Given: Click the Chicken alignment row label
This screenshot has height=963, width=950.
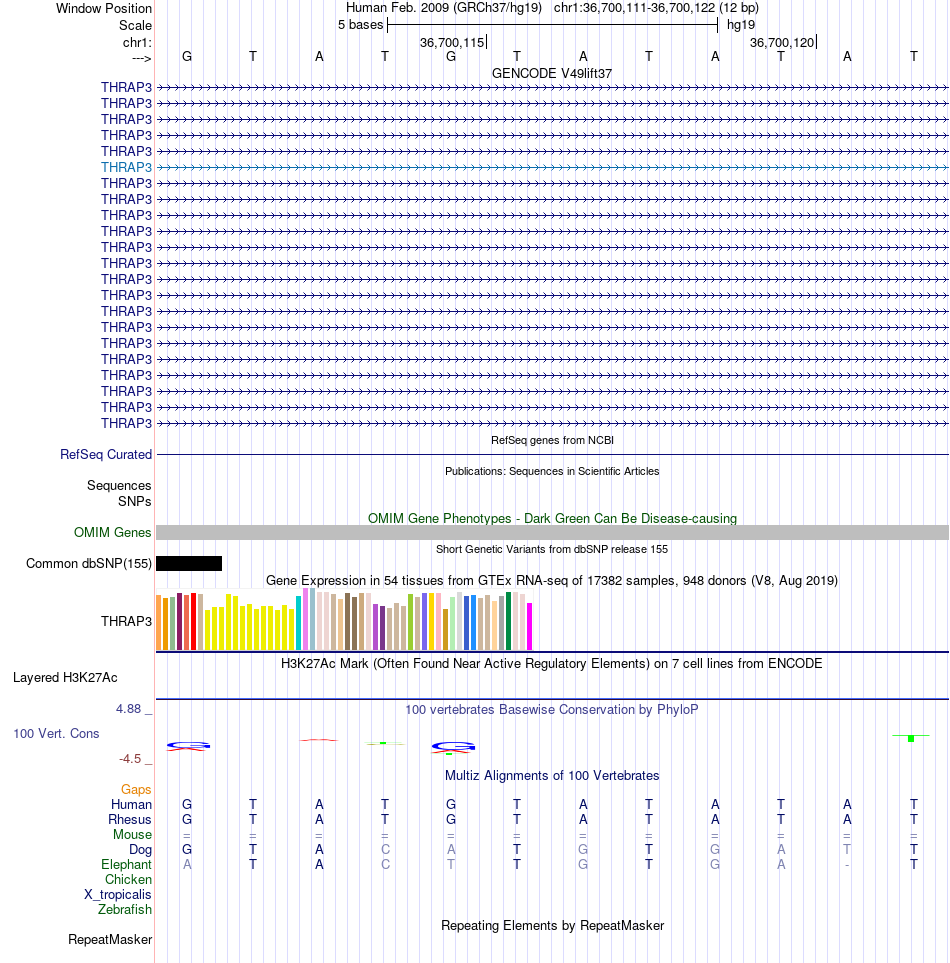Looking at the screenshot, I should [128, 879].
